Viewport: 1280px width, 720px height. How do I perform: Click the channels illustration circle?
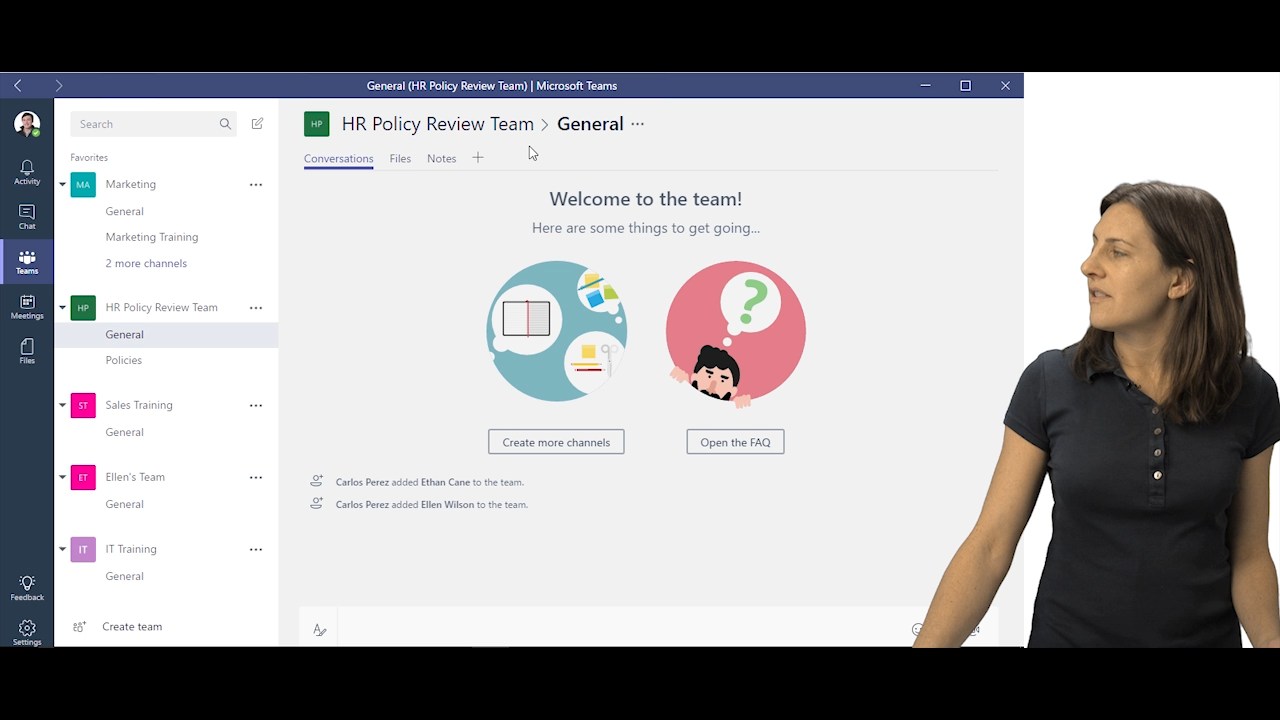click(x=557, y=331)
